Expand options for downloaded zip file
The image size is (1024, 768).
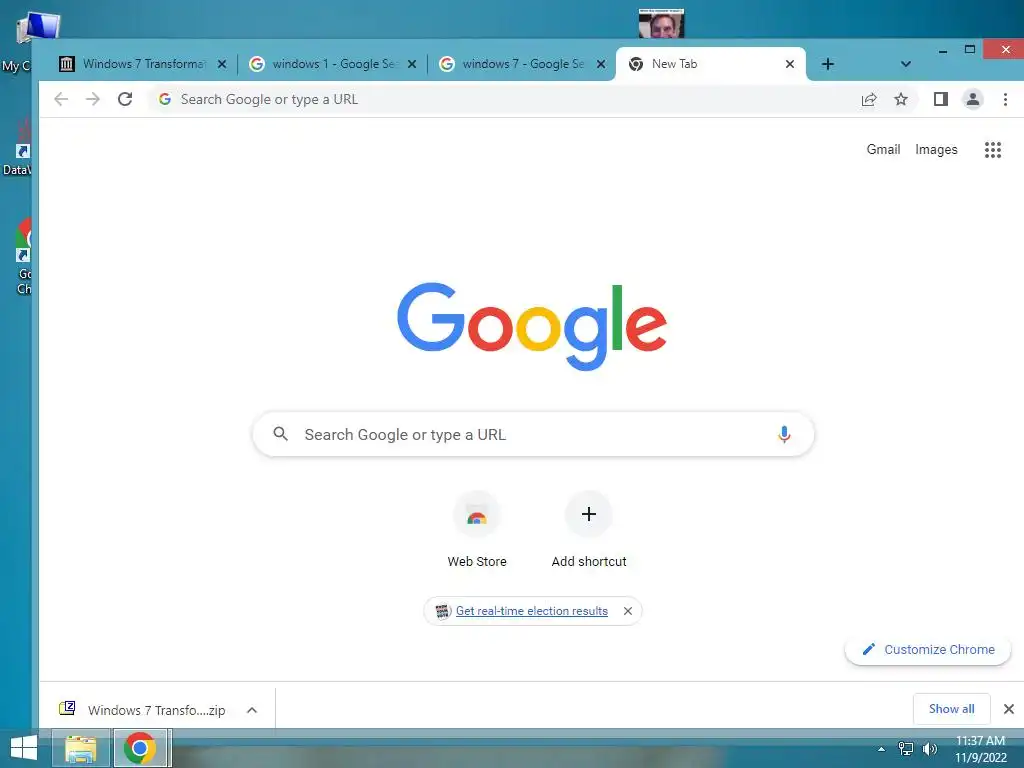point(252,710)
